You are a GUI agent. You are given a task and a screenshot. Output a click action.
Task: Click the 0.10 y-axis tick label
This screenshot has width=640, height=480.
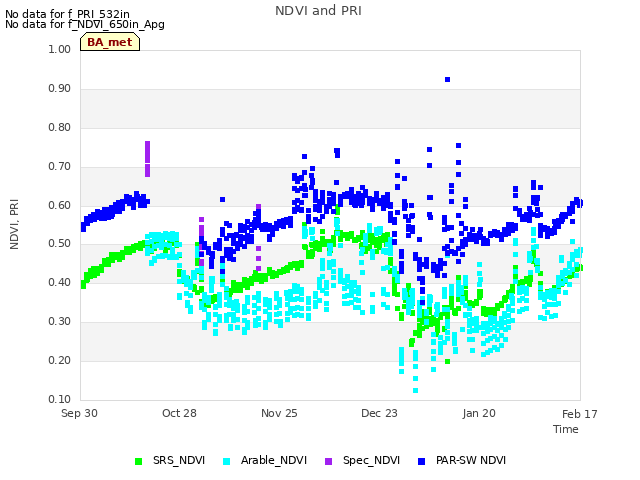coord(60,399)
